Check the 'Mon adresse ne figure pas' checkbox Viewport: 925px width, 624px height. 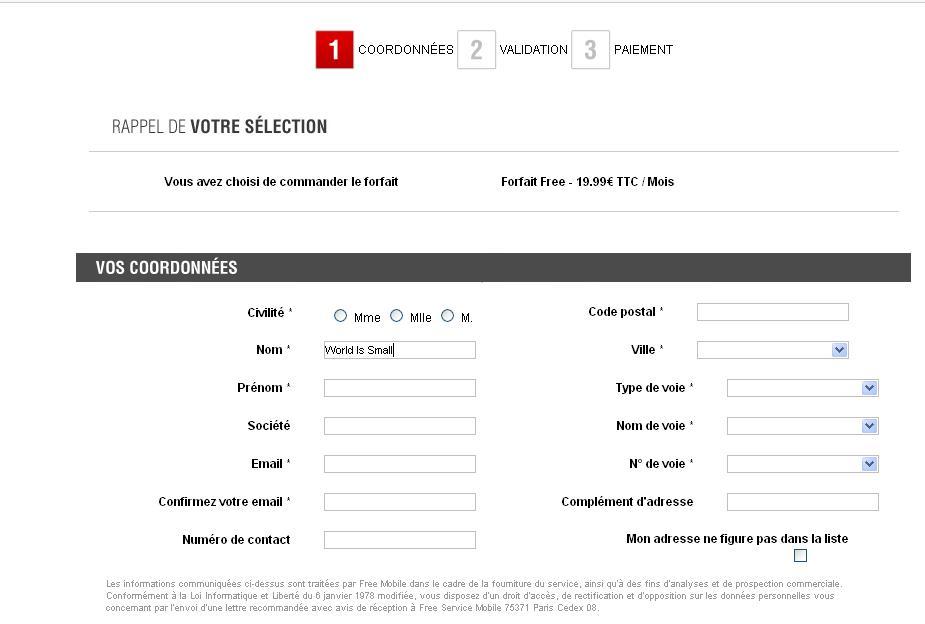[x=800, y=556]
